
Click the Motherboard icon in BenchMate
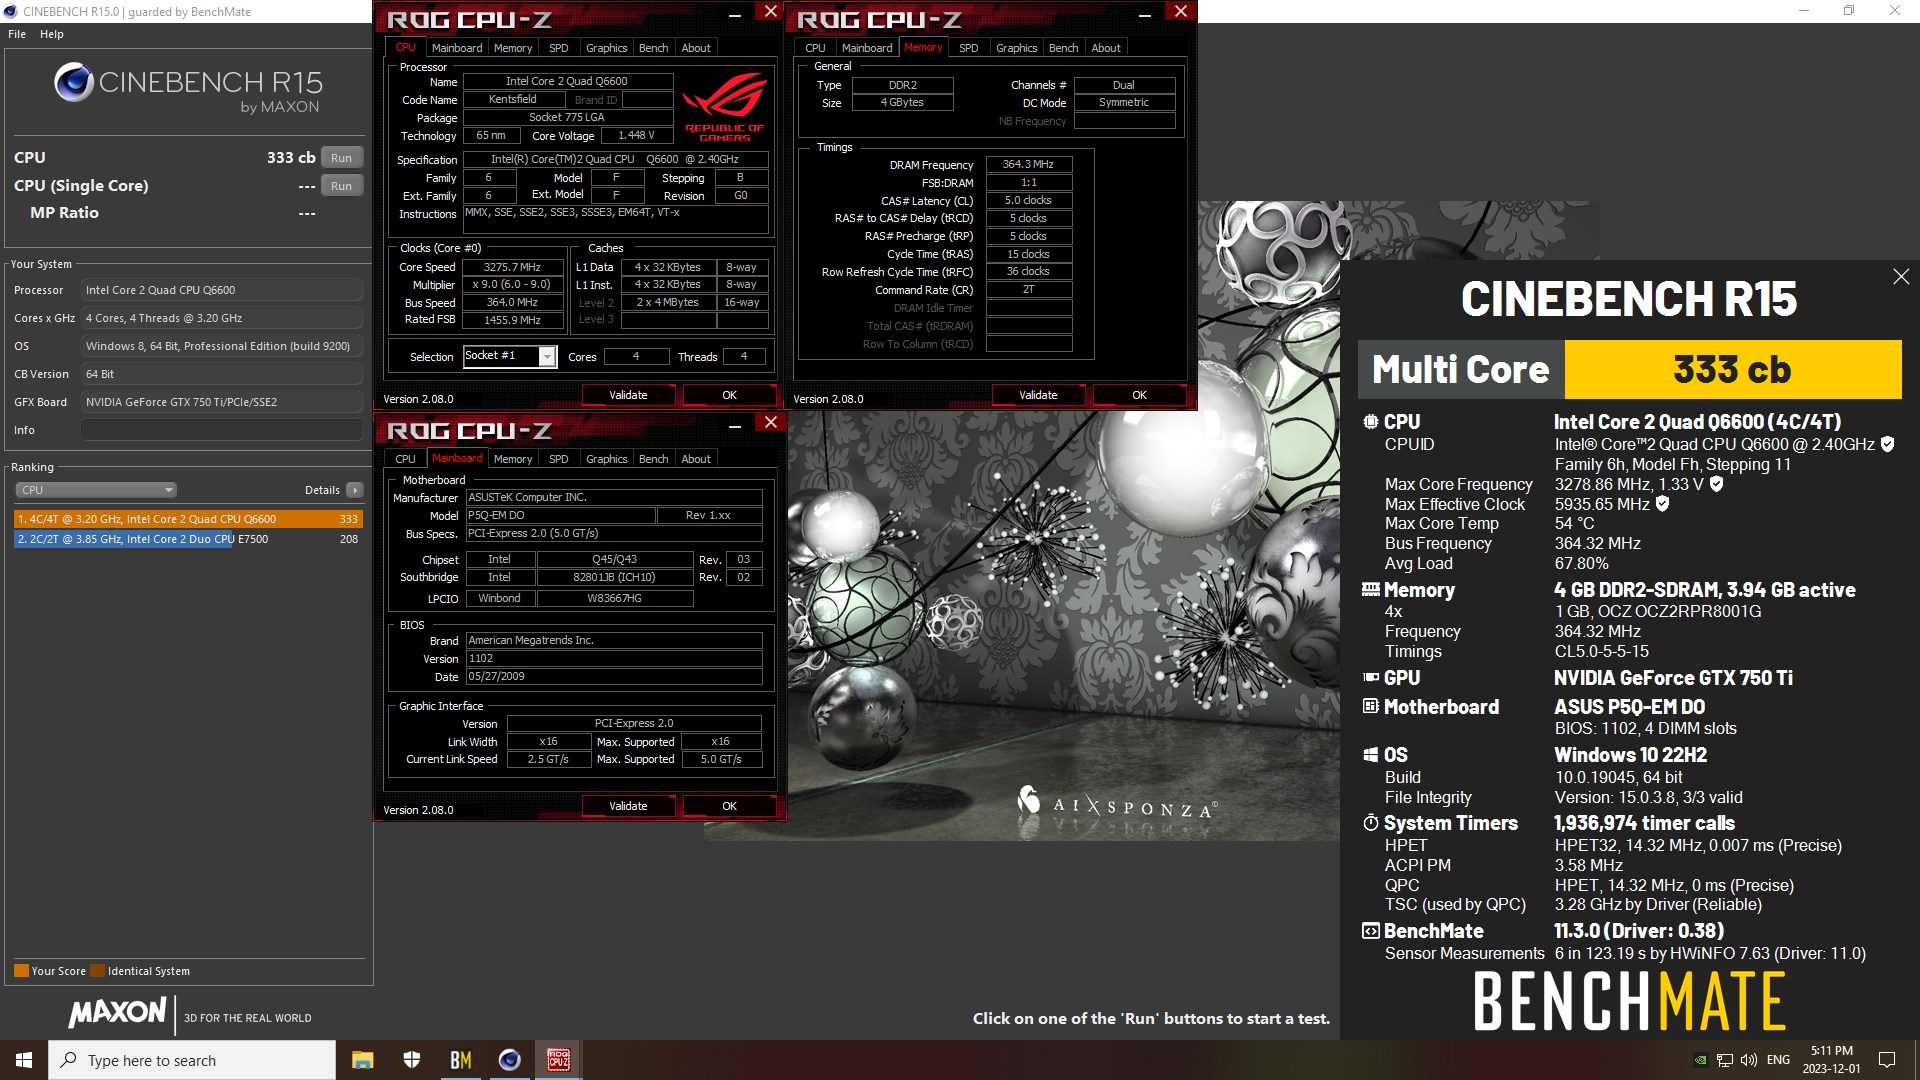pyautogui.click(x=1371, y=707)
